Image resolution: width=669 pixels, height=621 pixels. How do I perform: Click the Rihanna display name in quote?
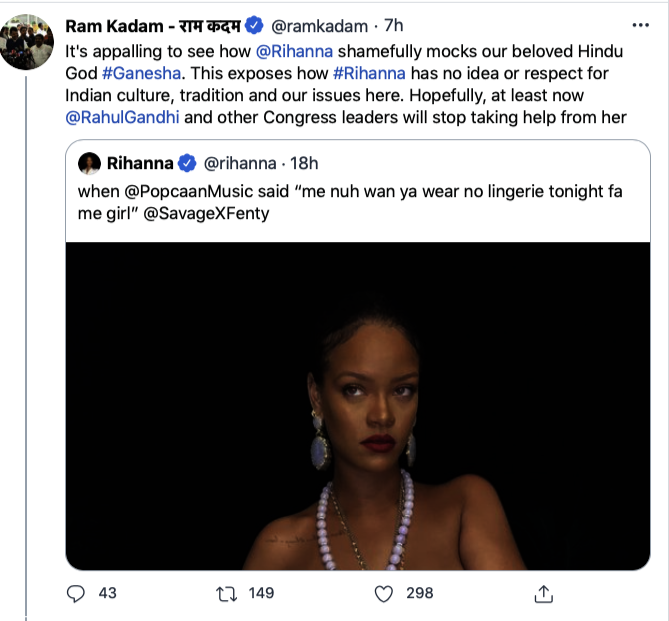tap(139, 163)
